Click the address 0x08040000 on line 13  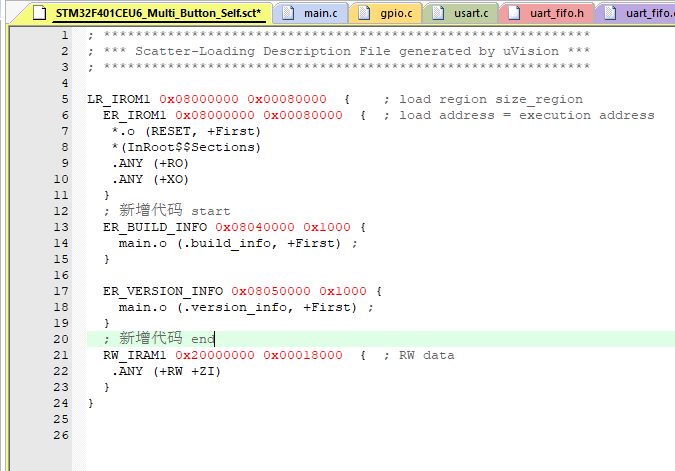coord(255,227)
